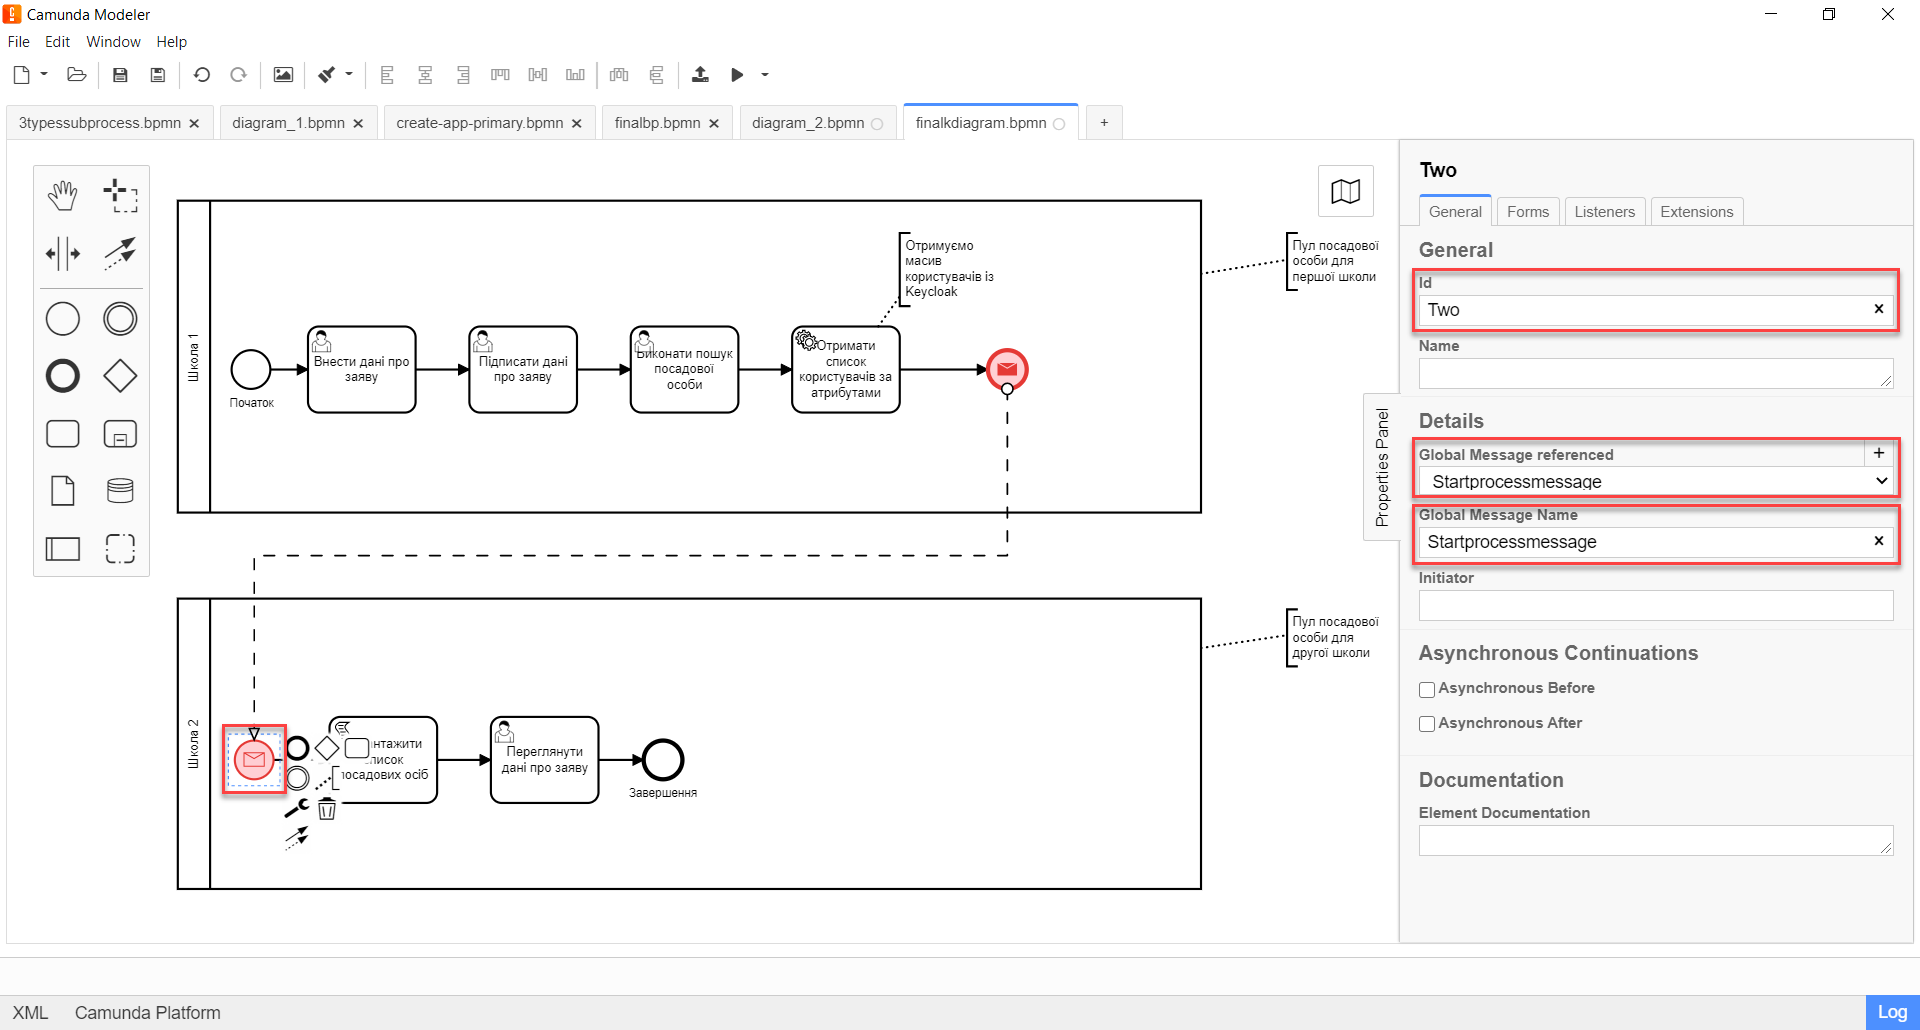Click the Initiator input field
Image resolution: width=1920 pixels, height=1030 pixels.
click(x=1655, y=605)
